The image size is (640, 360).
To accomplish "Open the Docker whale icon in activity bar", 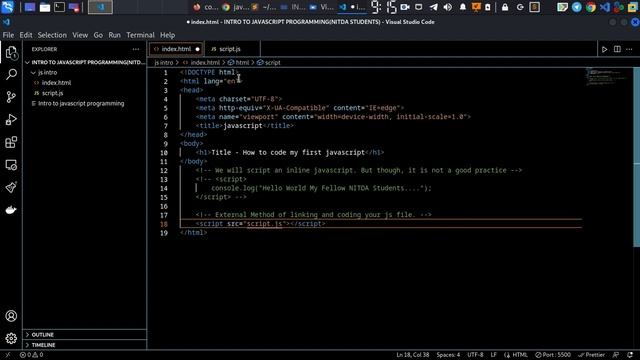I will pyautogui.click(x=11, y=210).
